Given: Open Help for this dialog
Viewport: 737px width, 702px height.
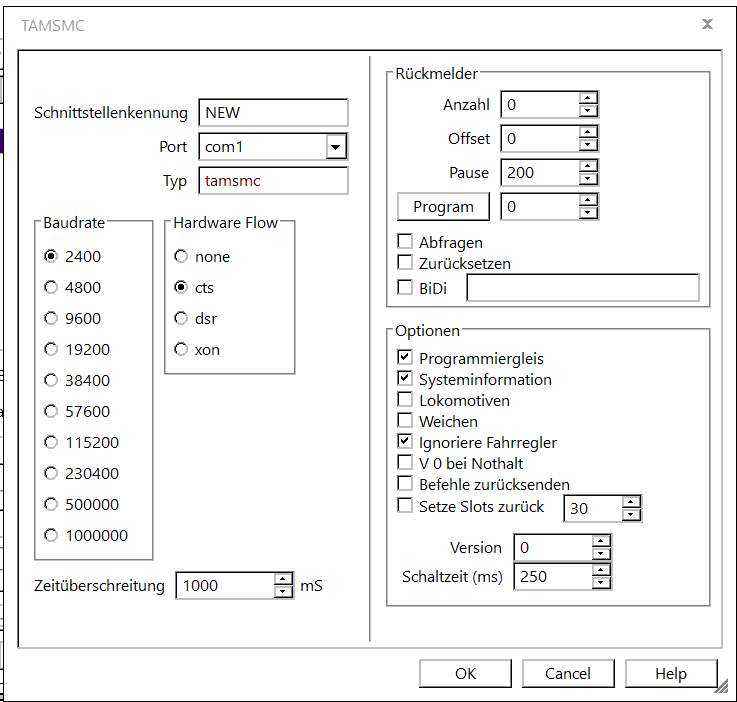Looking at the screenshot, I should [x=670, y=674].
